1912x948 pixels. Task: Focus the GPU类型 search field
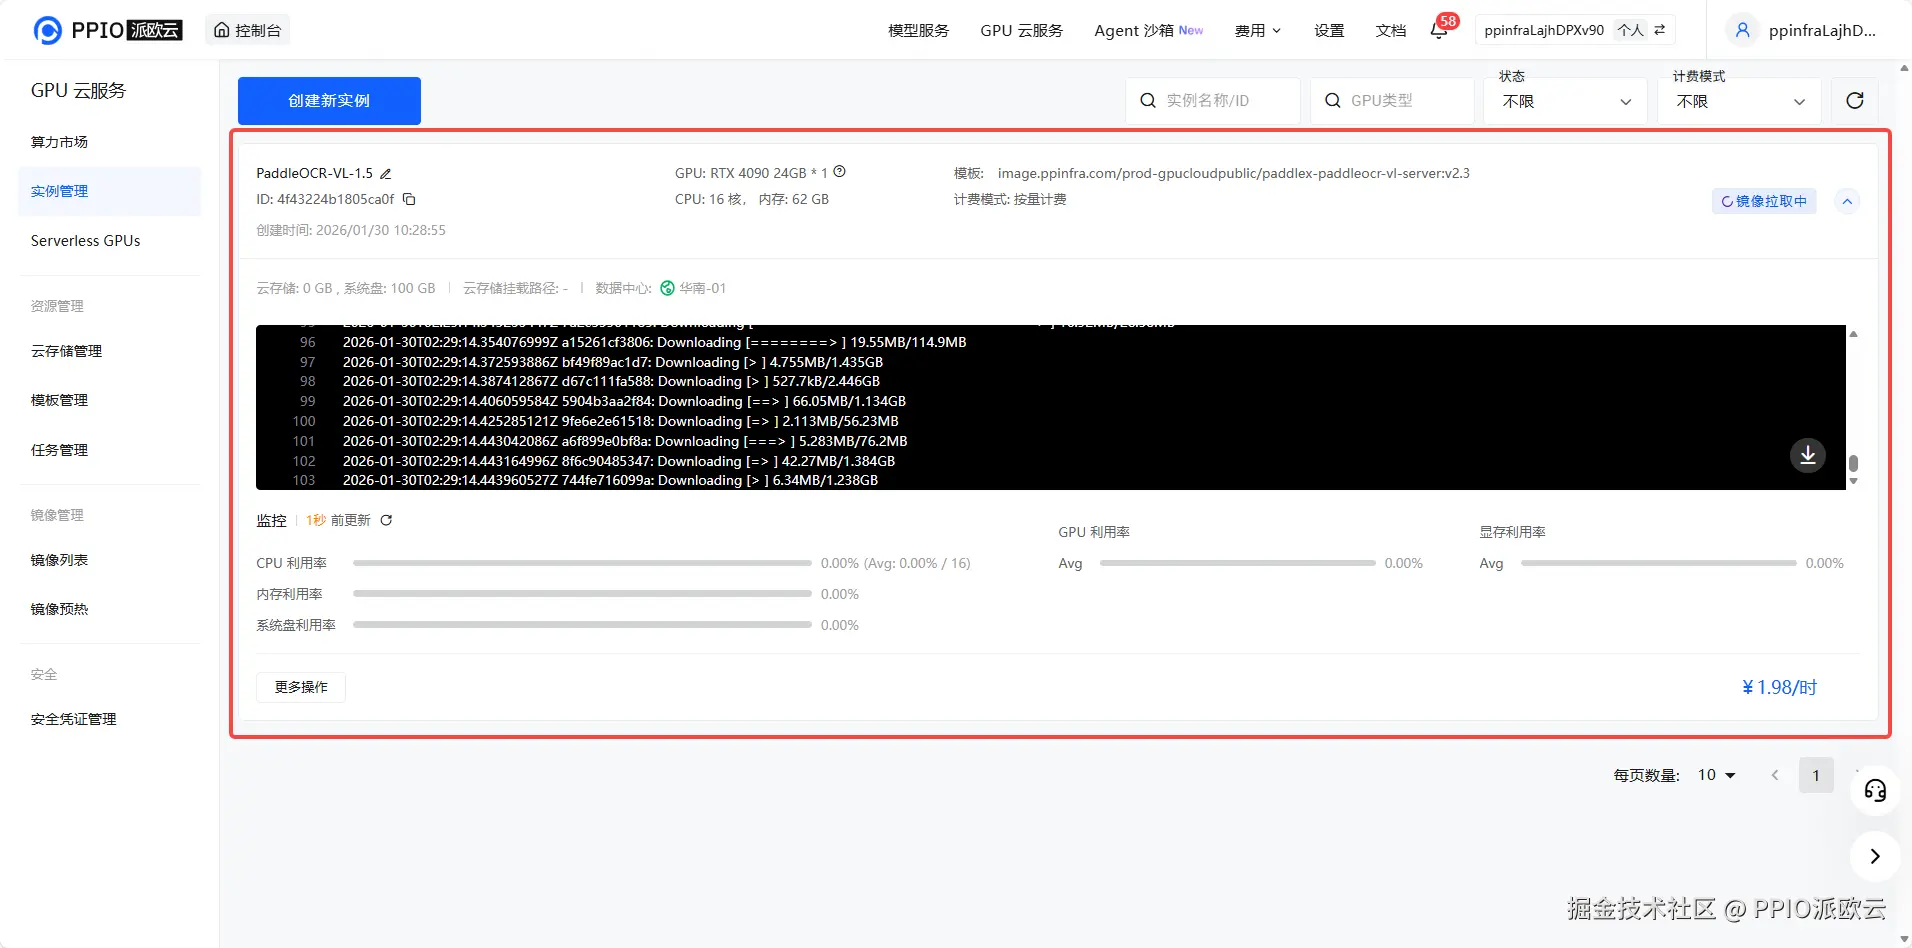1392,101
